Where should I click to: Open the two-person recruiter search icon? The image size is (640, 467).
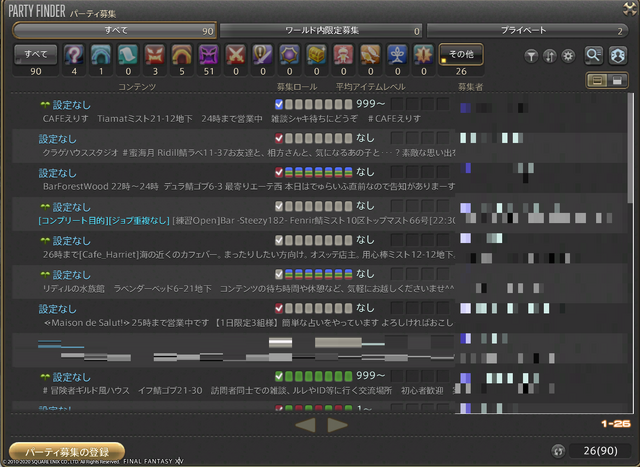coord(619,56)
